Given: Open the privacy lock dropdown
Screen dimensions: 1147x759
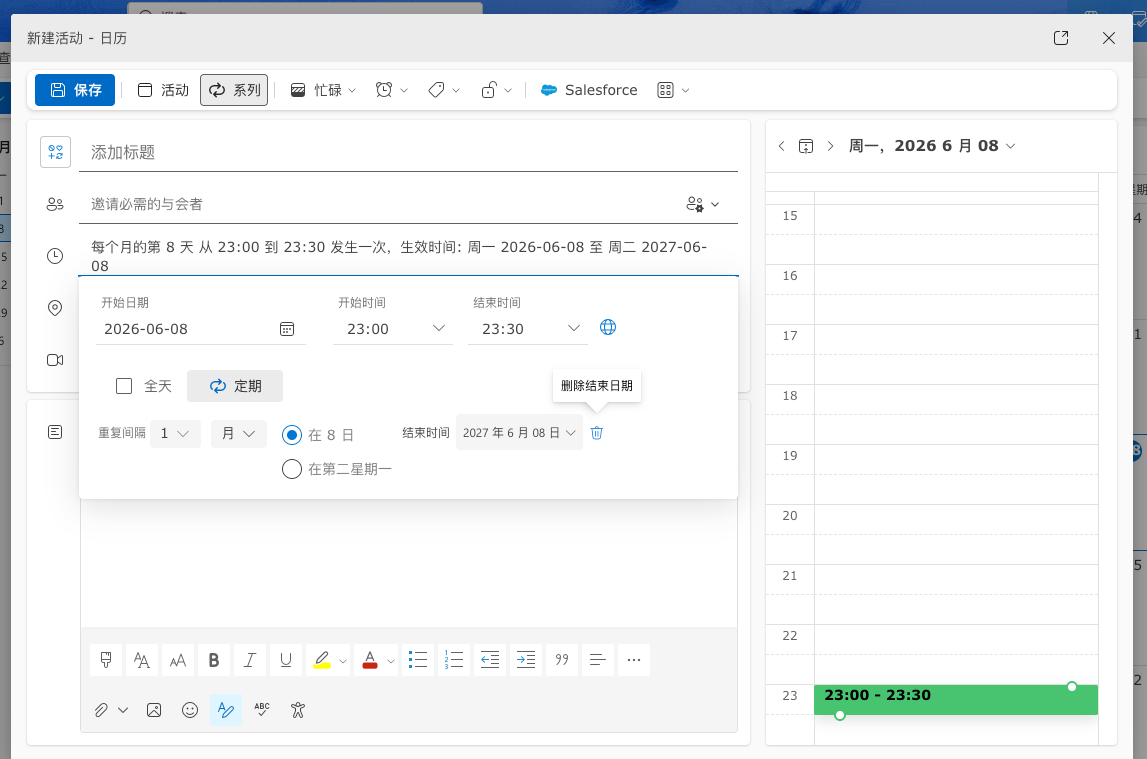Looking at the screenshot, I should (497, 90).
